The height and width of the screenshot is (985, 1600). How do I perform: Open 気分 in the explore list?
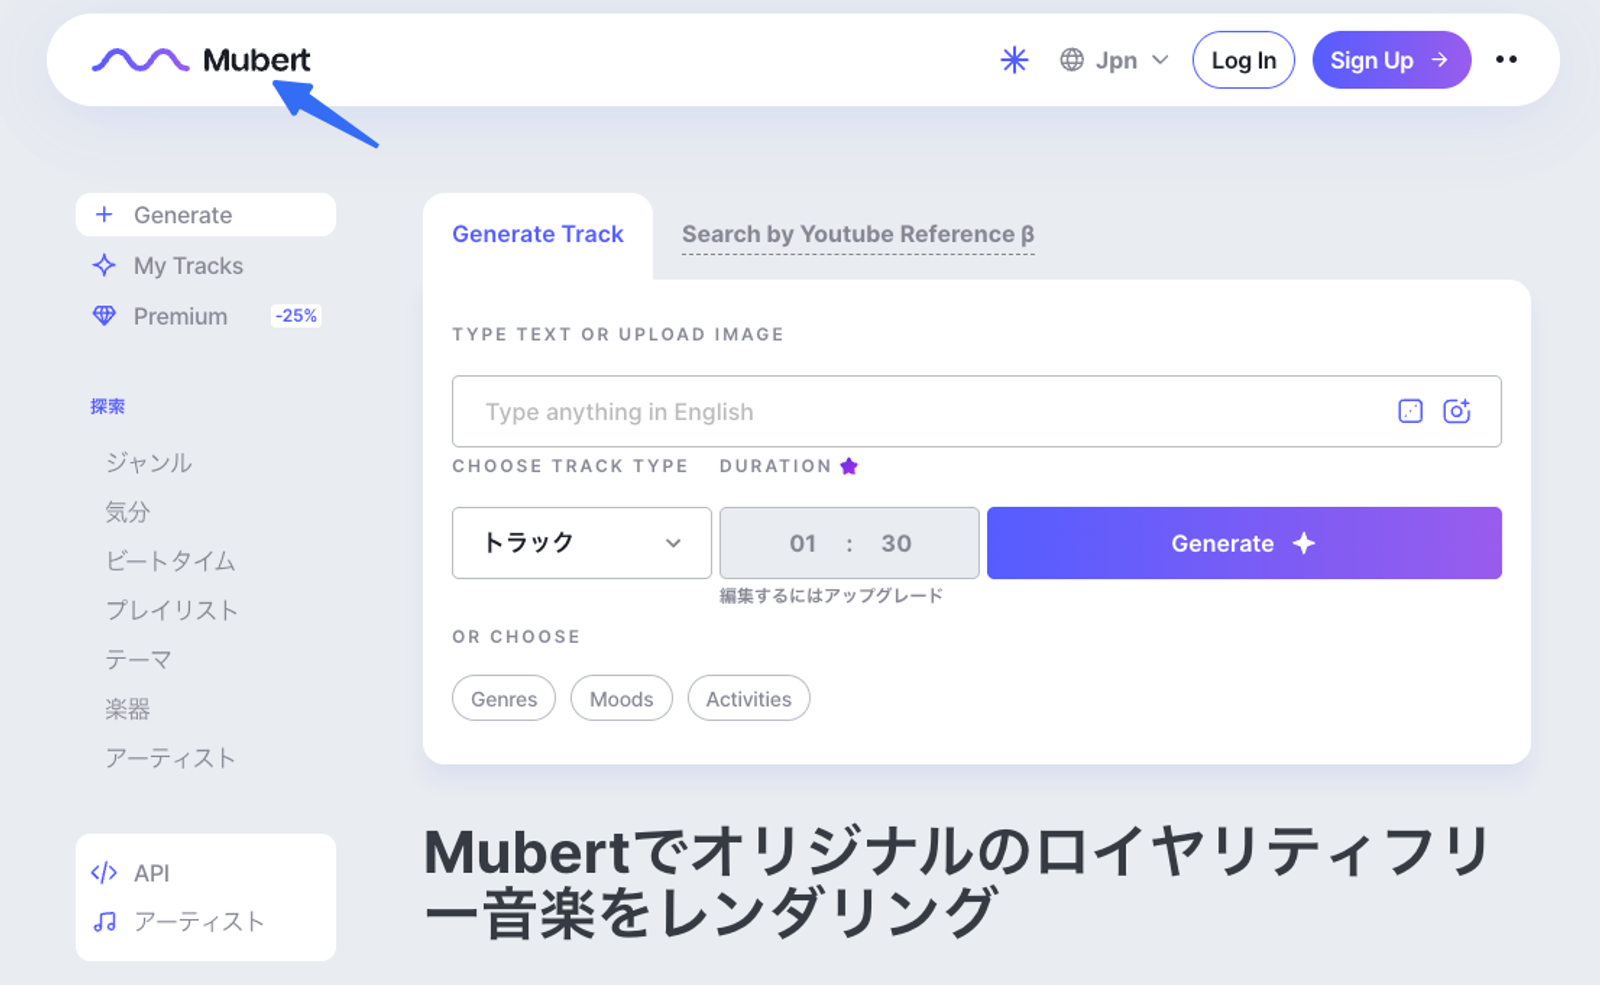128,512
